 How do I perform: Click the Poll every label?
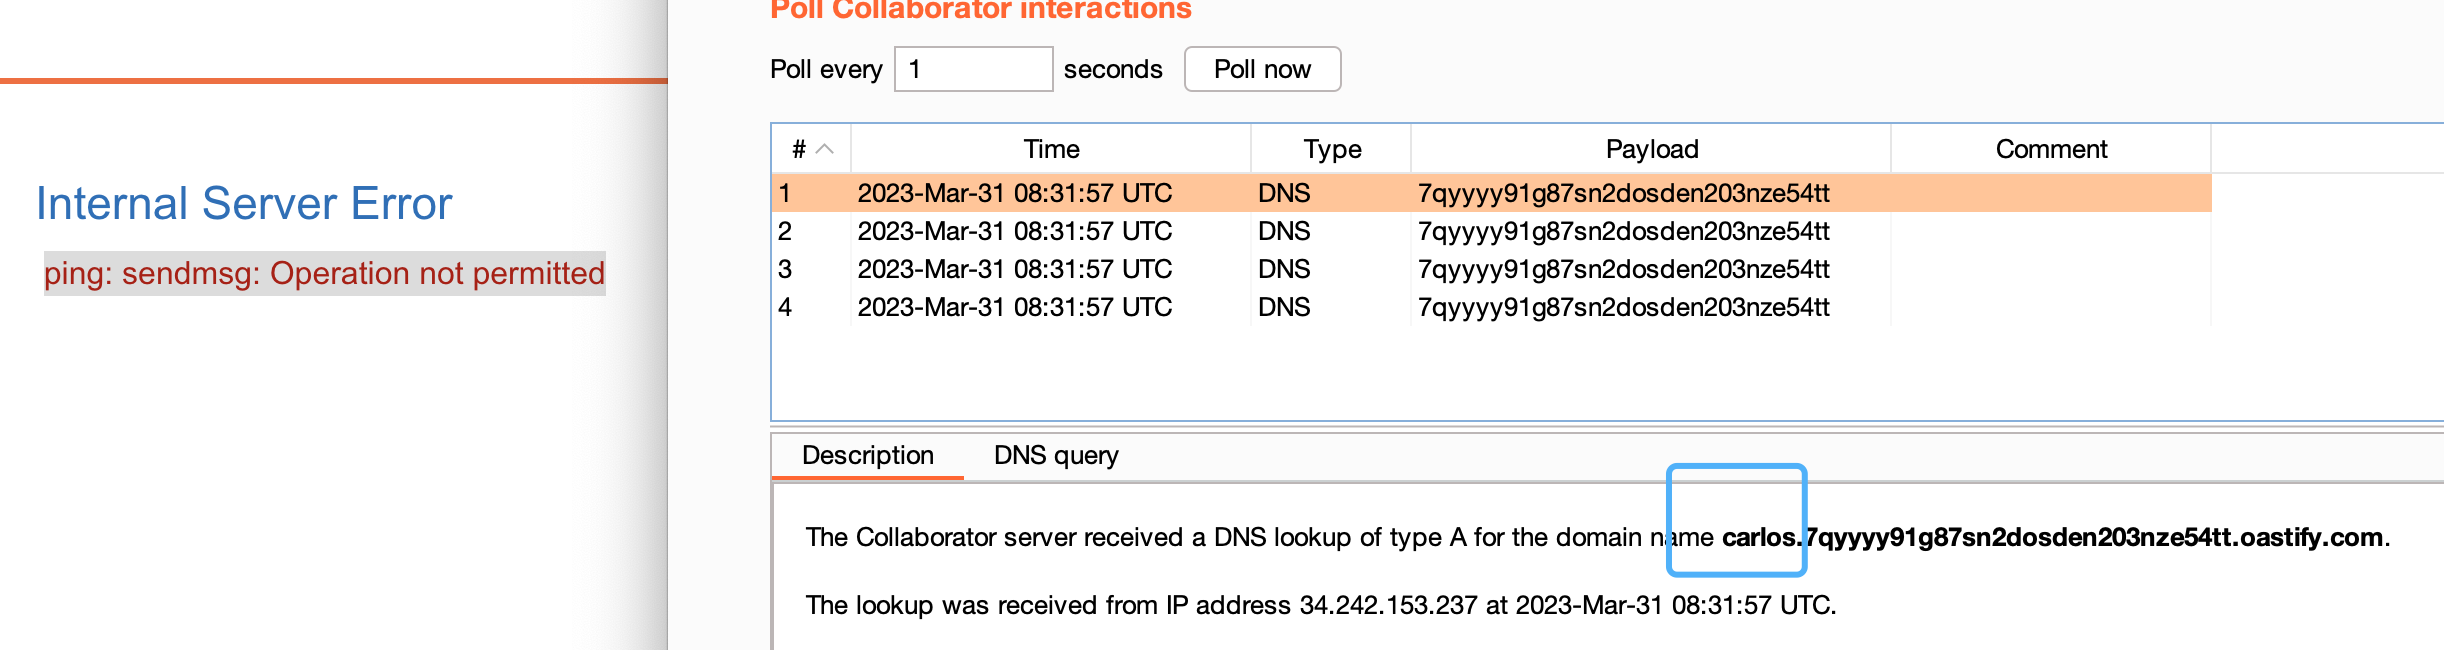point(826,69)
